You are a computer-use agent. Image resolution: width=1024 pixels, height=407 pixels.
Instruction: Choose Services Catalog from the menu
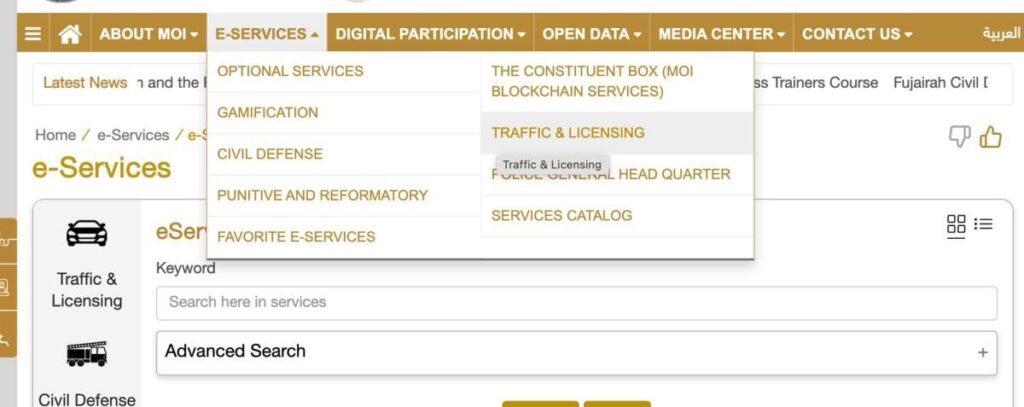[562, 215]
